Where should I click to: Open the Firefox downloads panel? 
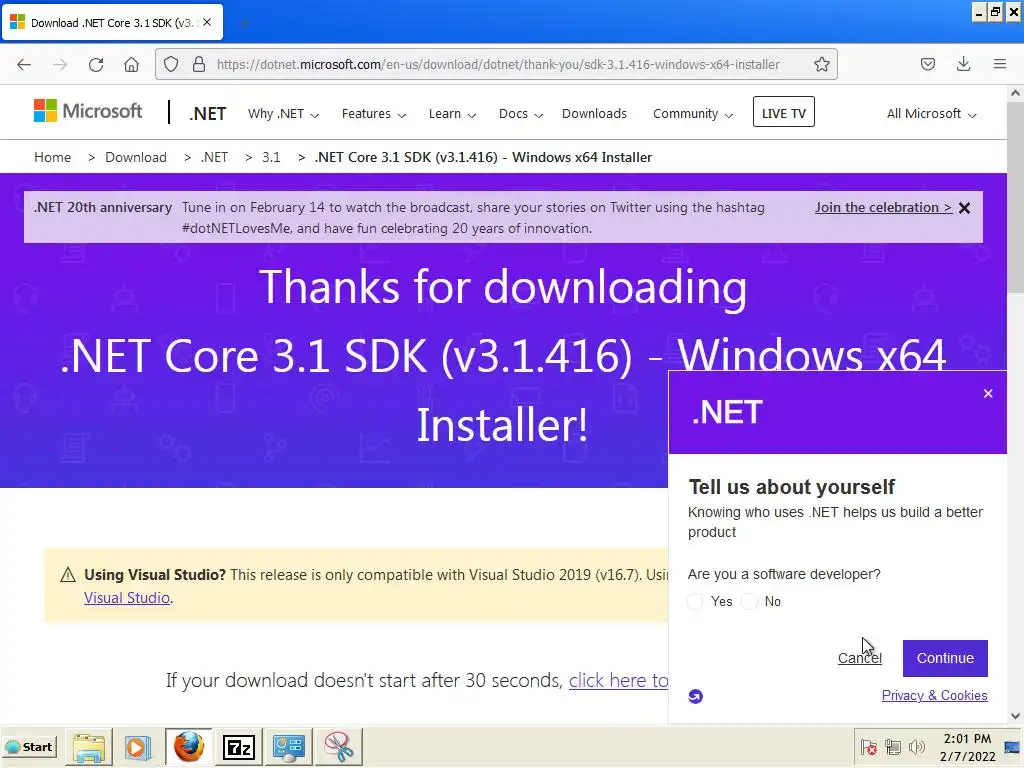(x=963, y=64)
